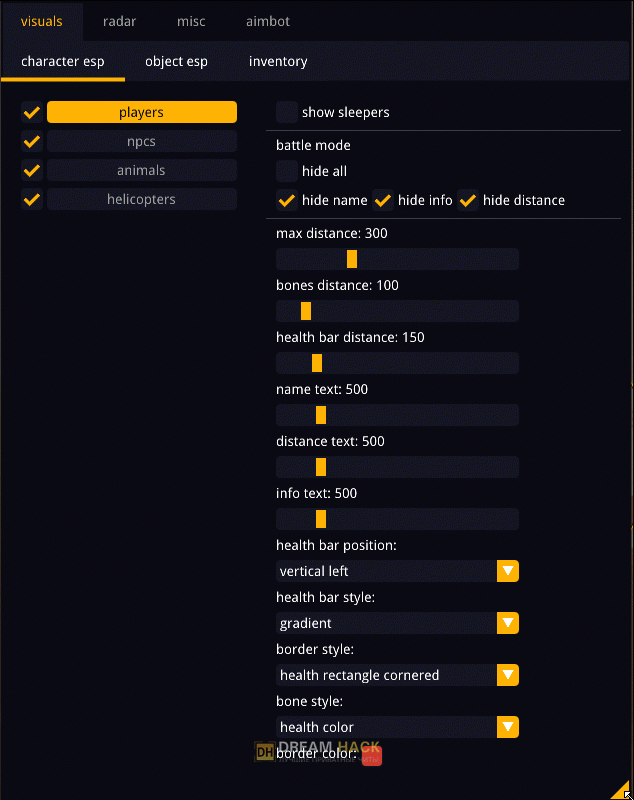Click the max distance slider handle
Screen dimensions: 634x800
point(352,259)
